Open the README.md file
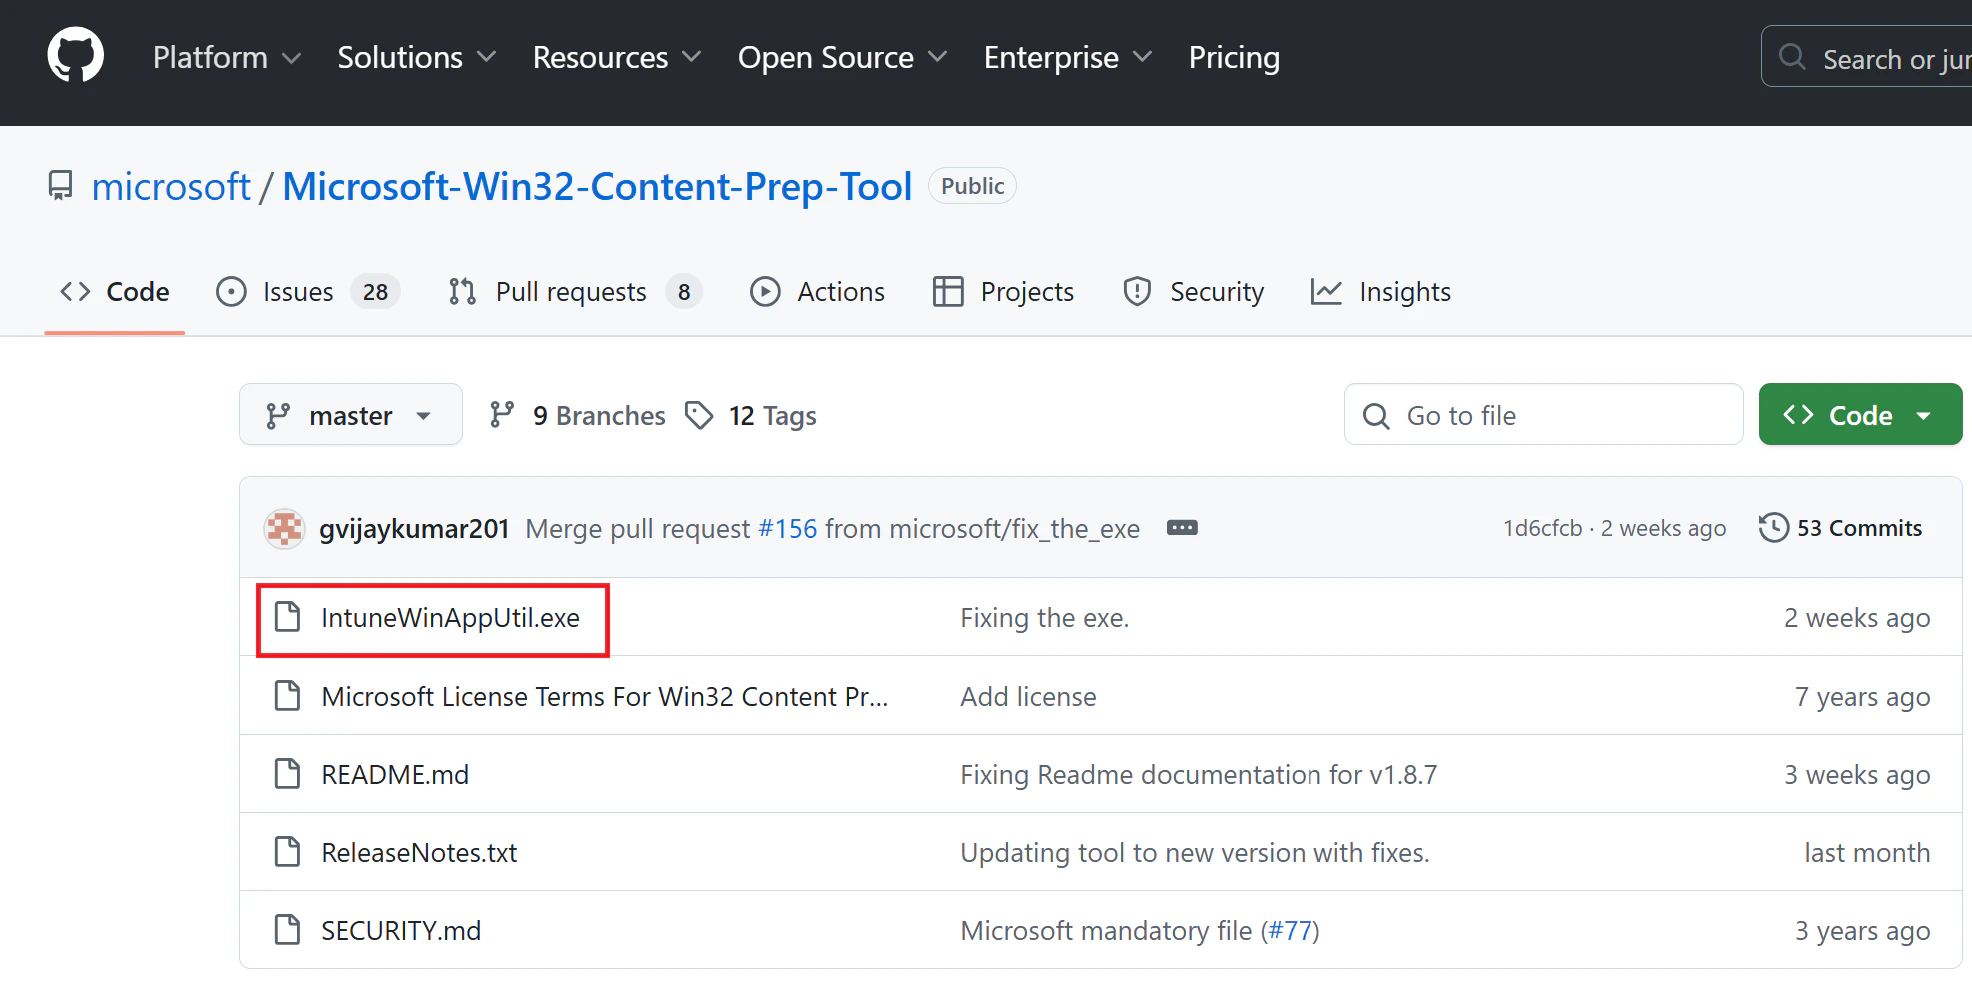The width and height of the screenshot is (1972, 981). click(395, 775)
